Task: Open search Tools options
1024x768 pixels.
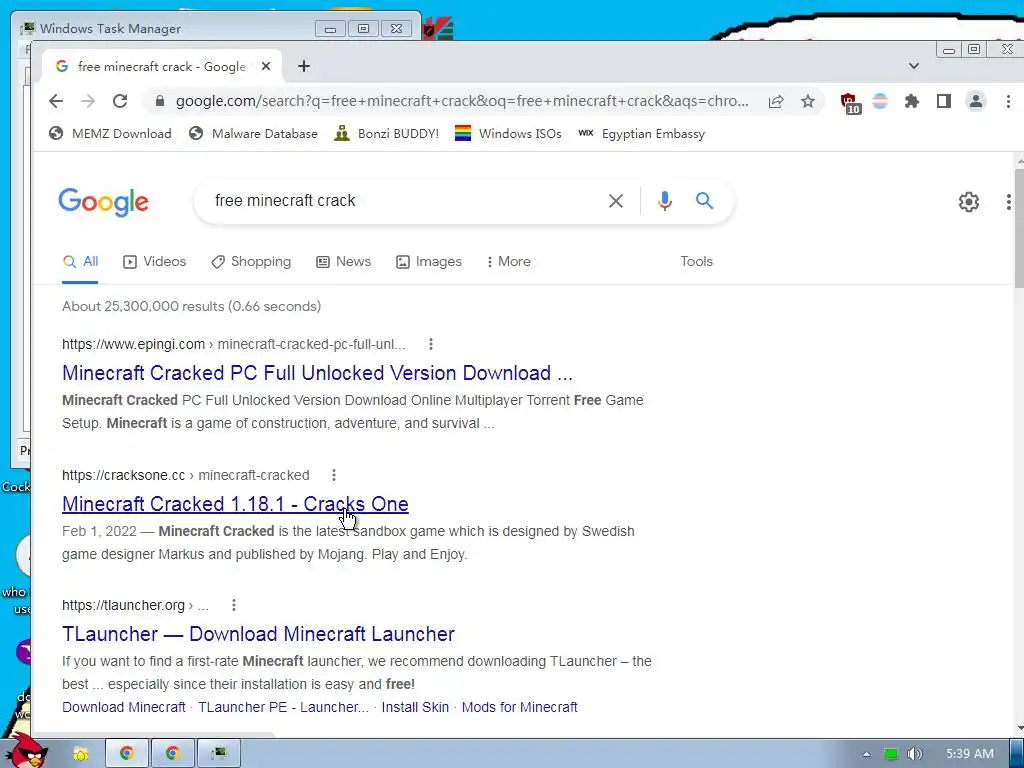Action: [x=696, y=261]
